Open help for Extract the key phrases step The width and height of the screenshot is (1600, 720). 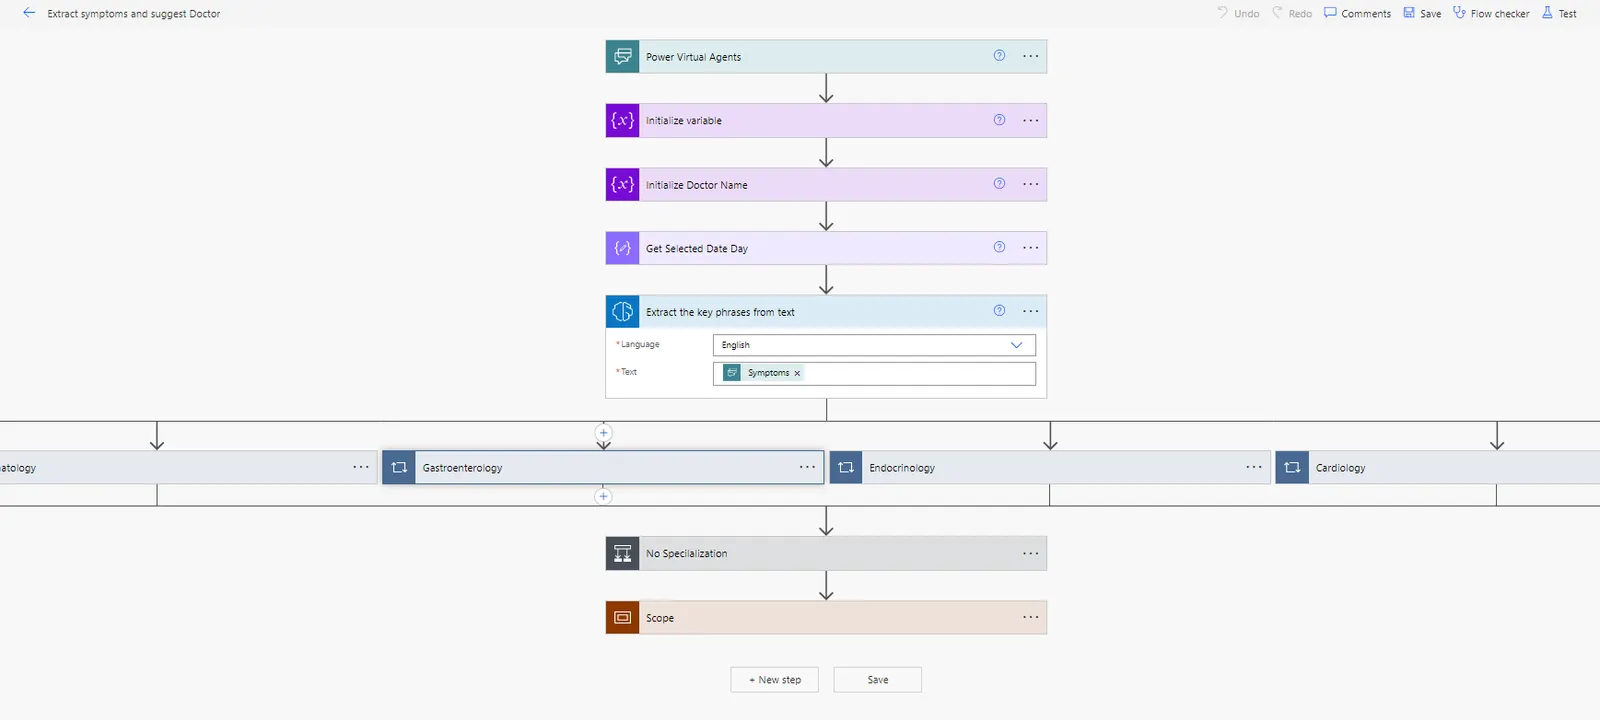pos(999,311)
